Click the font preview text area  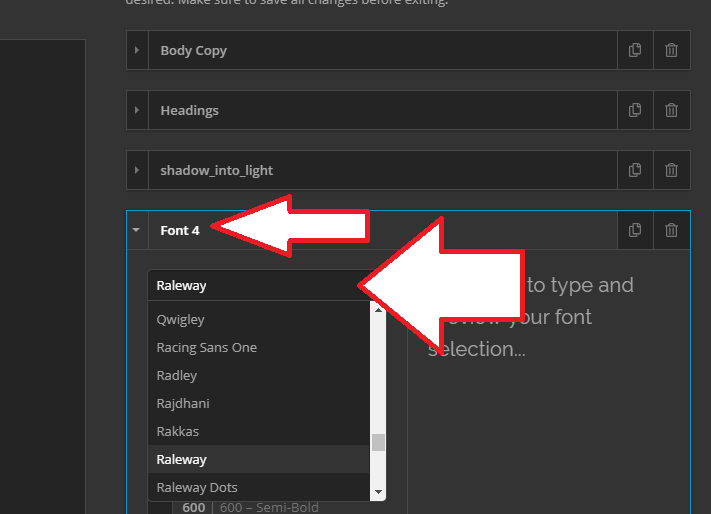[x=531, y=317]
